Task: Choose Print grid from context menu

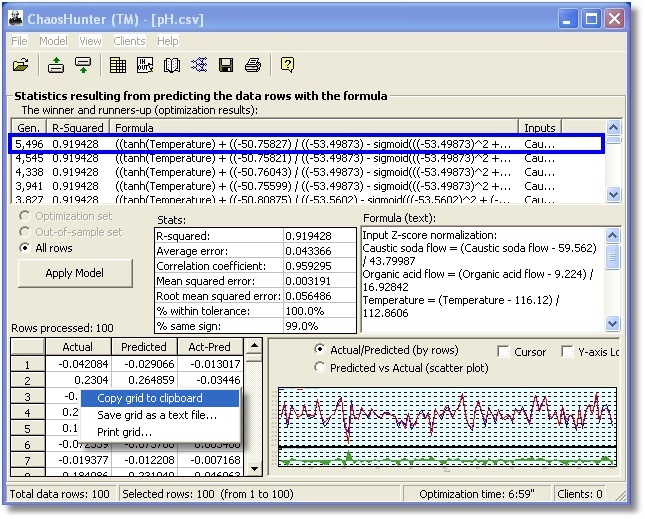Action: coord(160,432)
